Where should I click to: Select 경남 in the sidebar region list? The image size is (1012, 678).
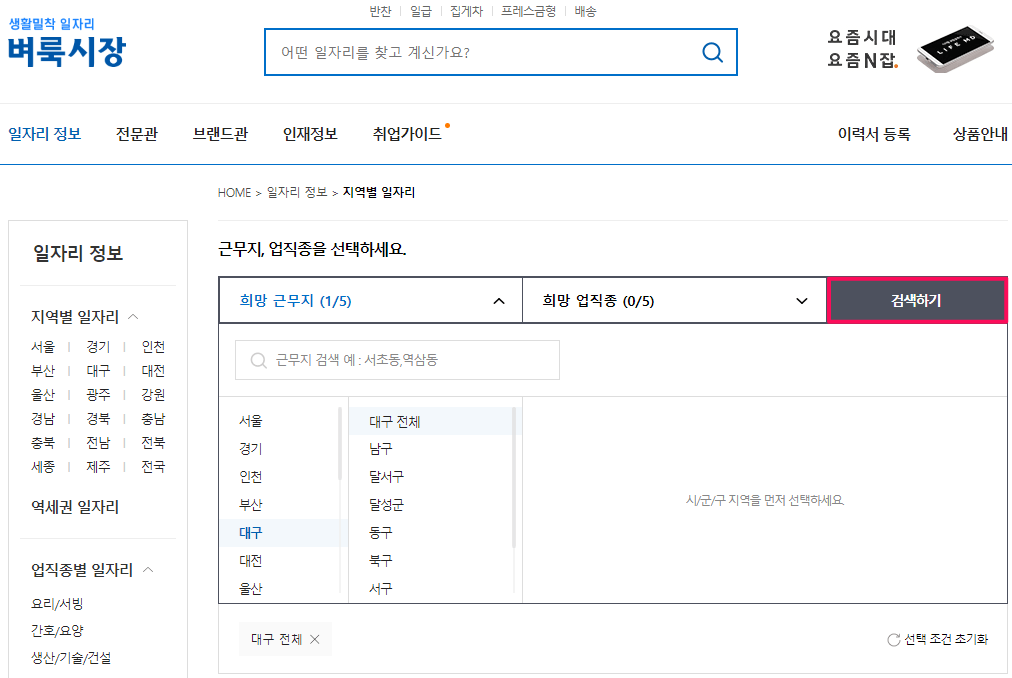(x=43, y=418)
